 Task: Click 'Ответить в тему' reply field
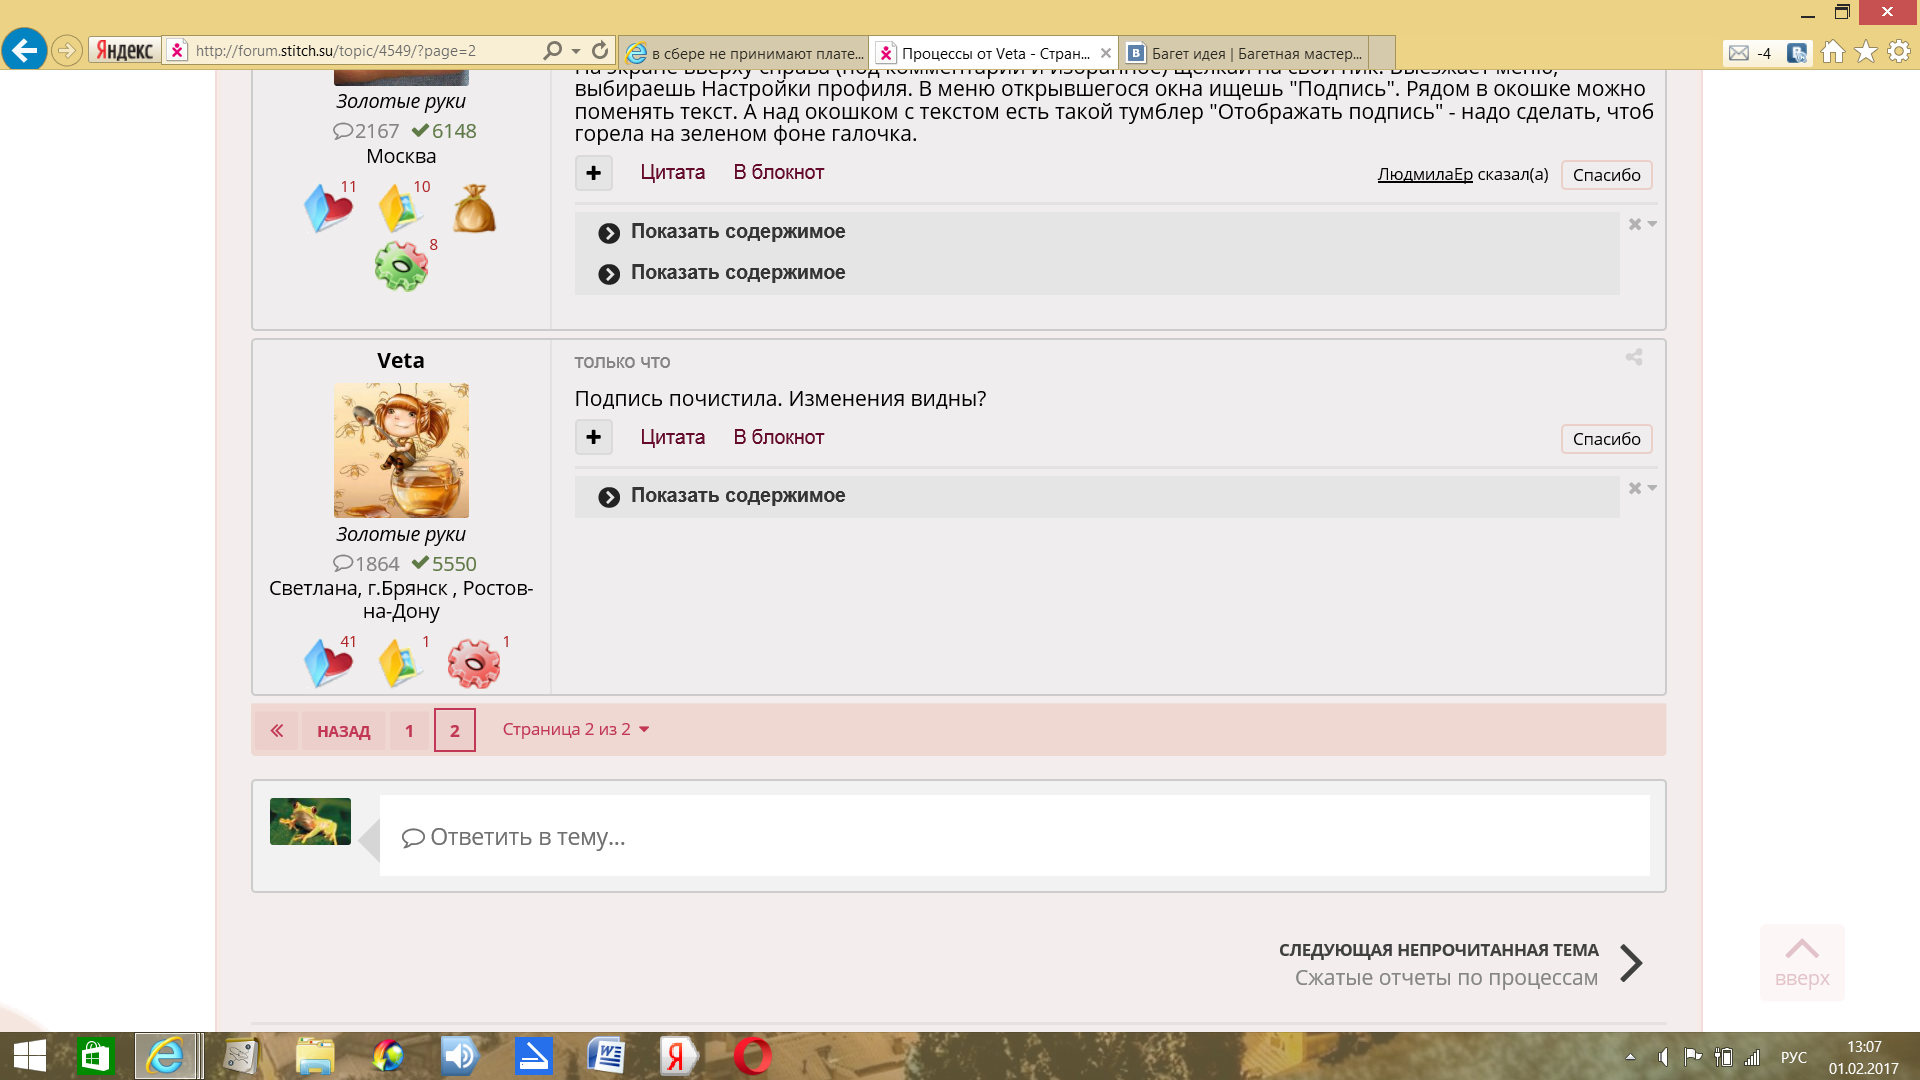(1013, 837)
